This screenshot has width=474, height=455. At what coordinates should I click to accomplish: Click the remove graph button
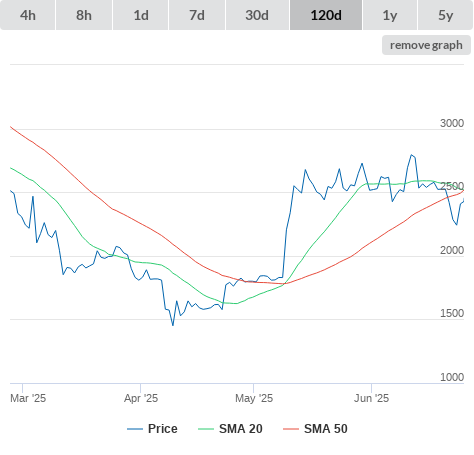coord(426,45)
